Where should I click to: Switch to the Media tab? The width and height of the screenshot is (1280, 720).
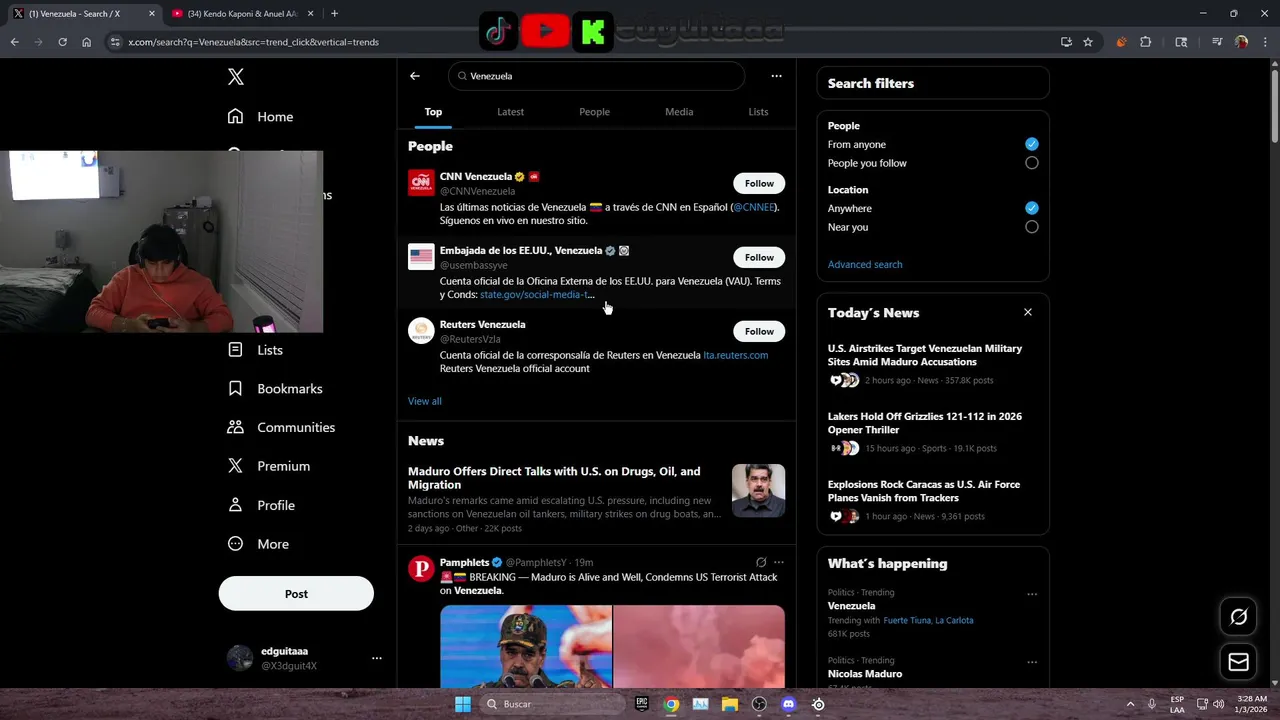tap(679, 112)
